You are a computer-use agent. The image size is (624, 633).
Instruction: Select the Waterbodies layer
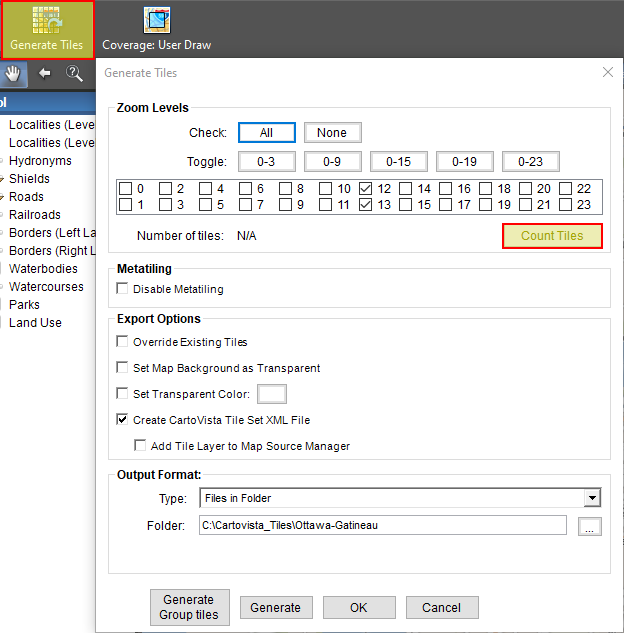tap(43, 269)
